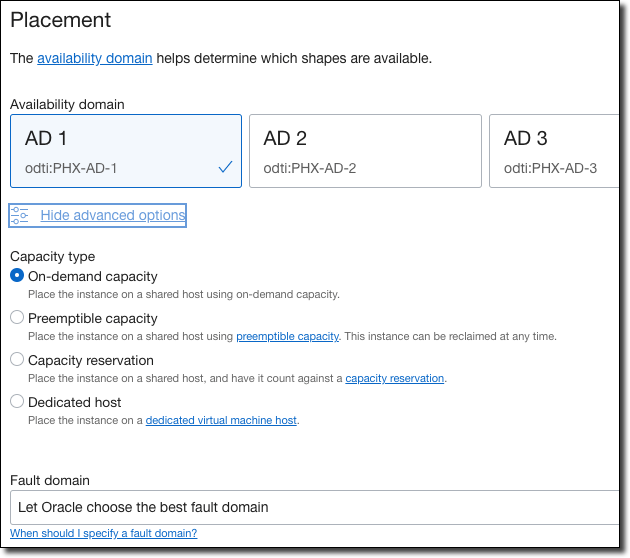The height and width of the screenshot is (558, 630).
Task: Click the blue checkmark in AD 1 card
Action: (x=225, y=168)
